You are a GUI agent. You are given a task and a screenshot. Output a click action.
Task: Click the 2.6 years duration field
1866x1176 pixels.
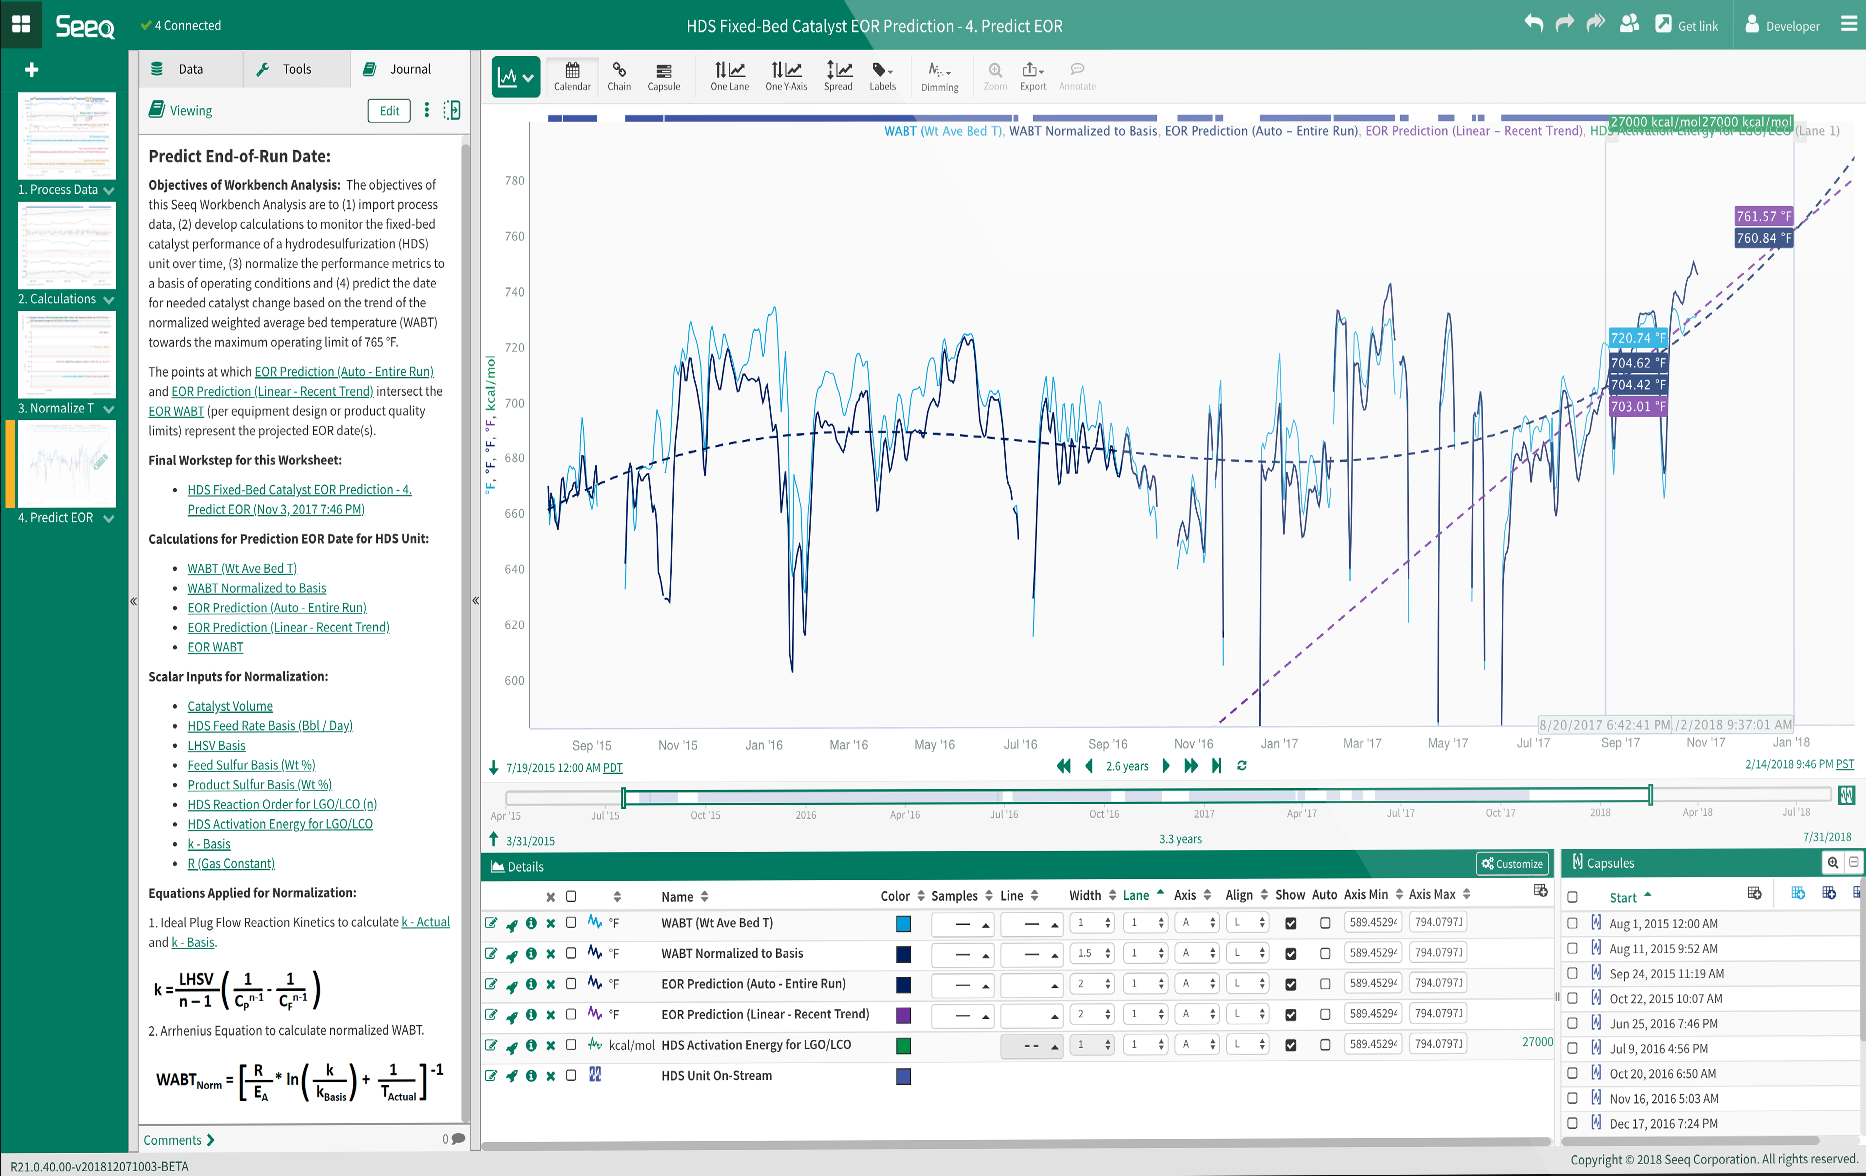[x=1127, y=767]
